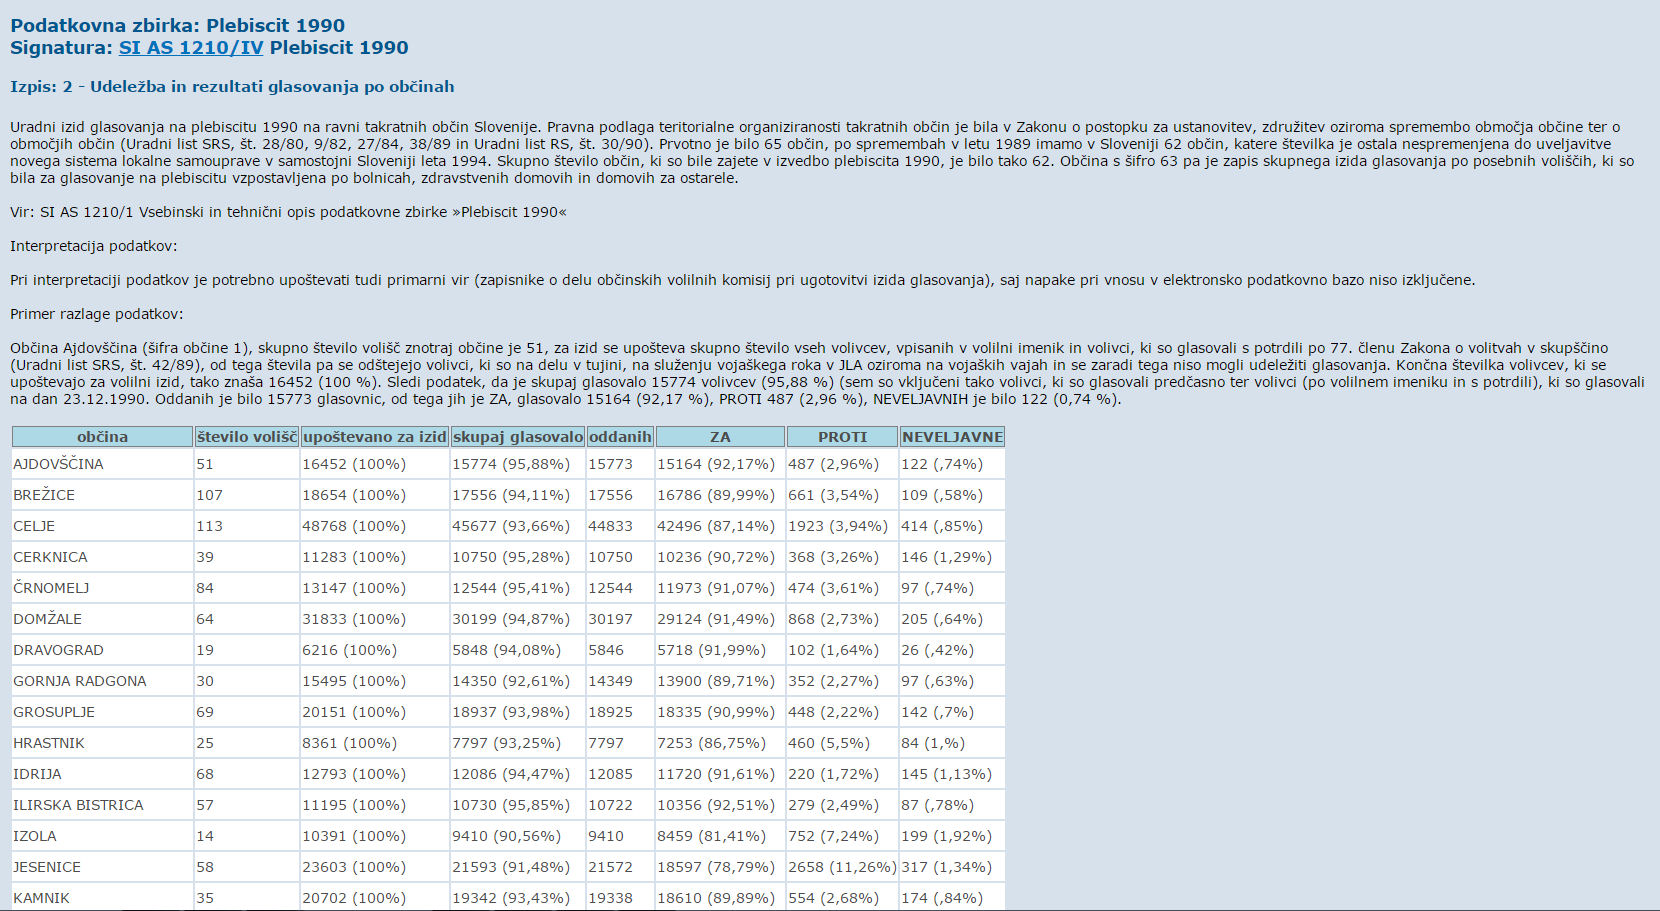Screen dimensions: 1660x911
Task: Select the HRASTNIK row name
Action: pyautogui.click(x=49, y=743)
